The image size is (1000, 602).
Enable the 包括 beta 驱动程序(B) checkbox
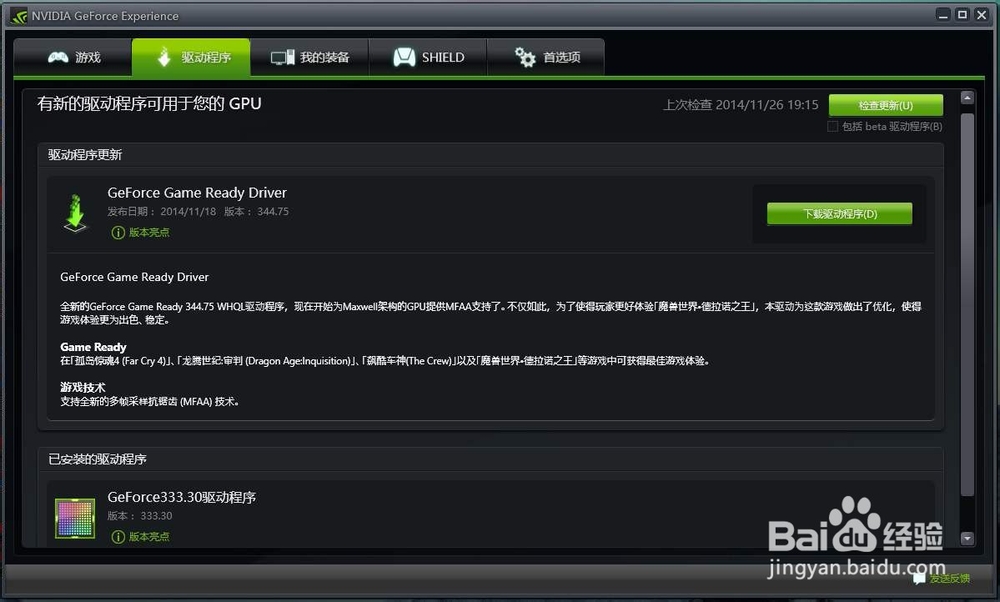[x=832, y=126]
